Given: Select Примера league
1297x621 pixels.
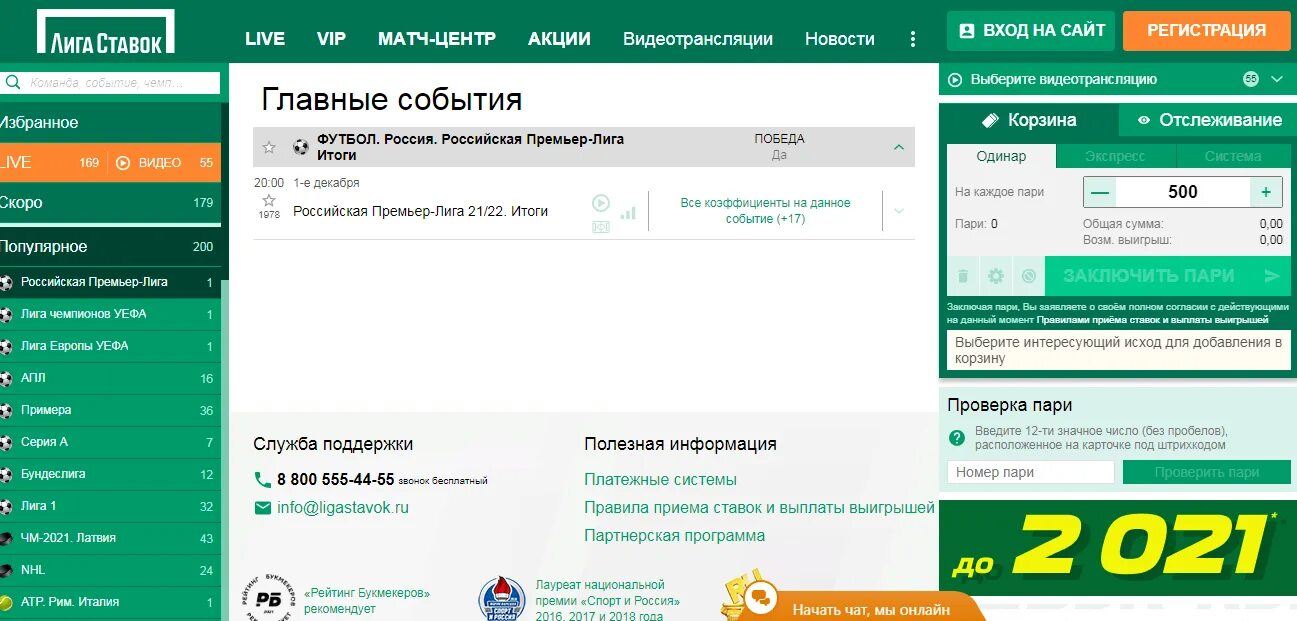Looking at the screenshot, I should click(x=110, y=410).
